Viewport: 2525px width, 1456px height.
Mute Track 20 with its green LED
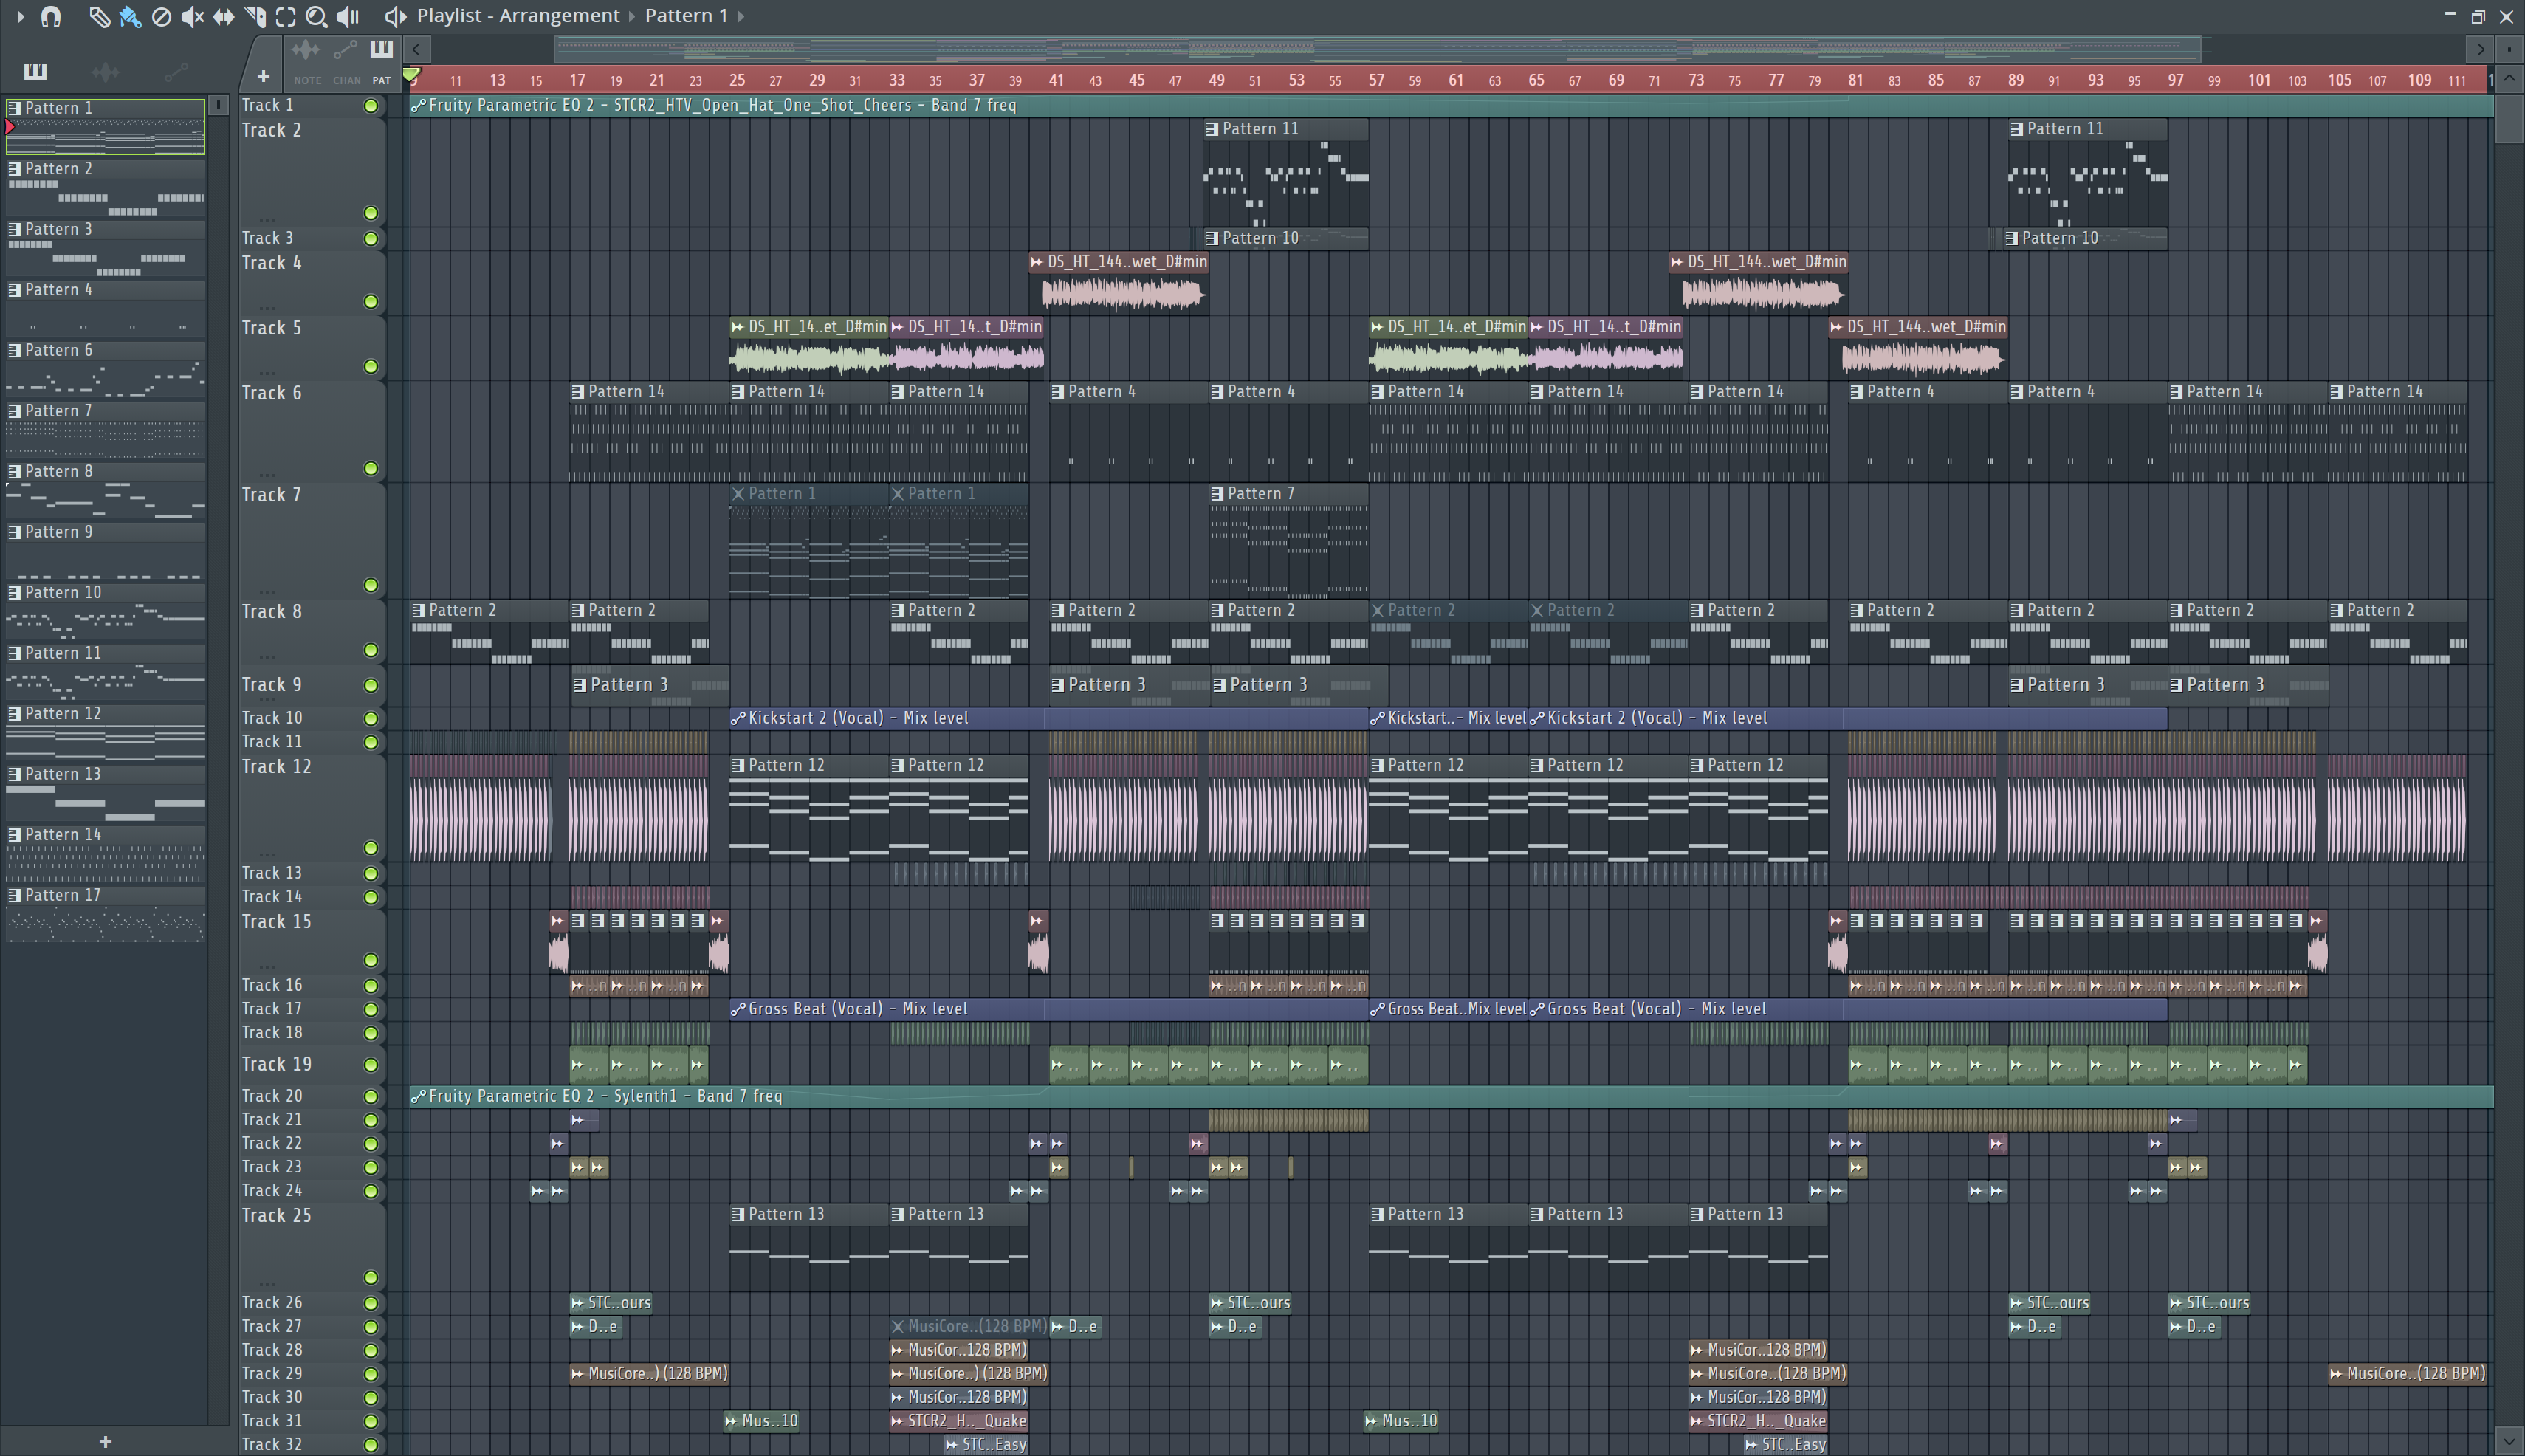point(371,1096)
